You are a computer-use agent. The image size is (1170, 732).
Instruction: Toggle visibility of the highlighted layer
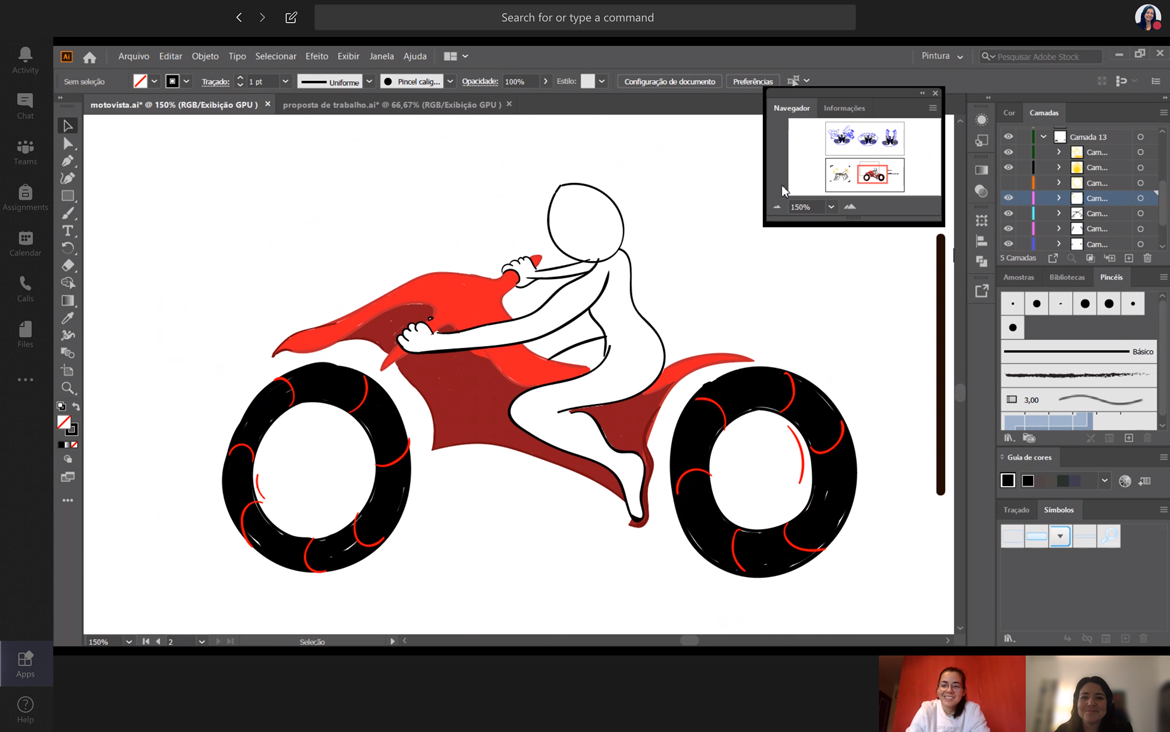click(1008, 198)
